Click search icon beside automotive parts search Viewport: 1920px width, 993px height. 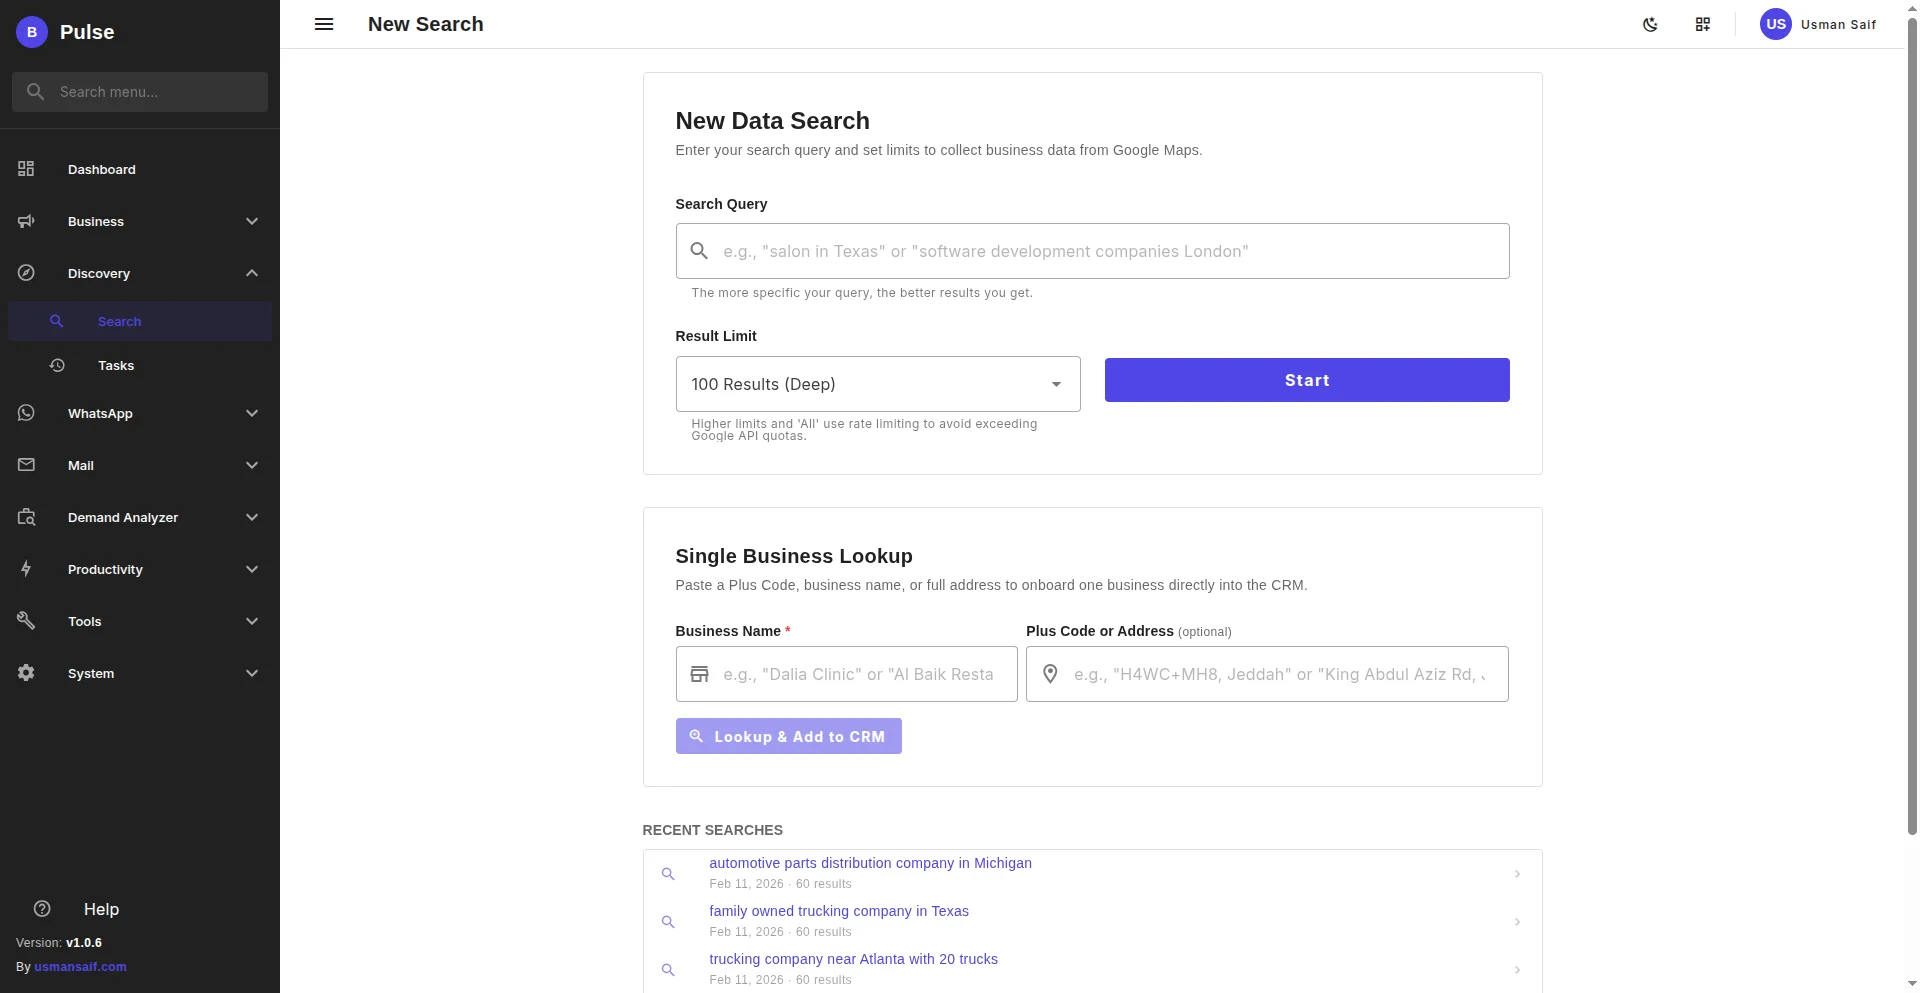(668, 874)
